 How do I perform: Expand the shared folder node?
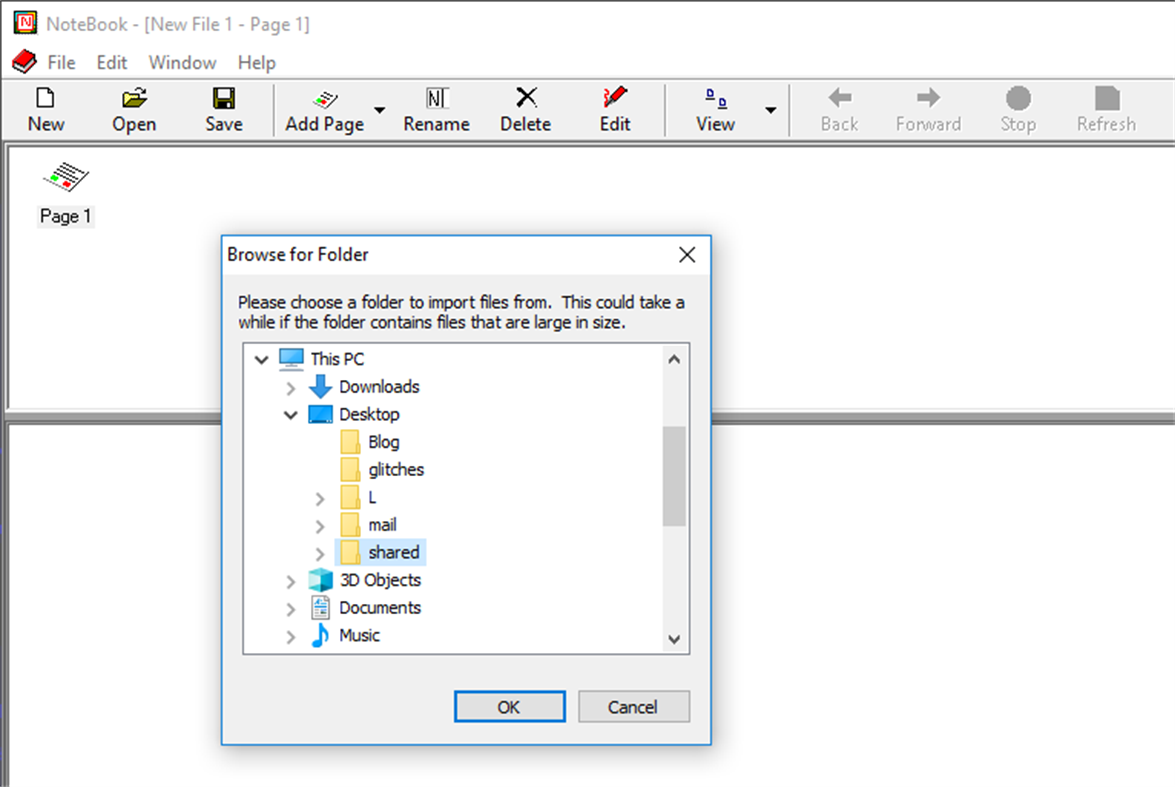coord(320,554)
